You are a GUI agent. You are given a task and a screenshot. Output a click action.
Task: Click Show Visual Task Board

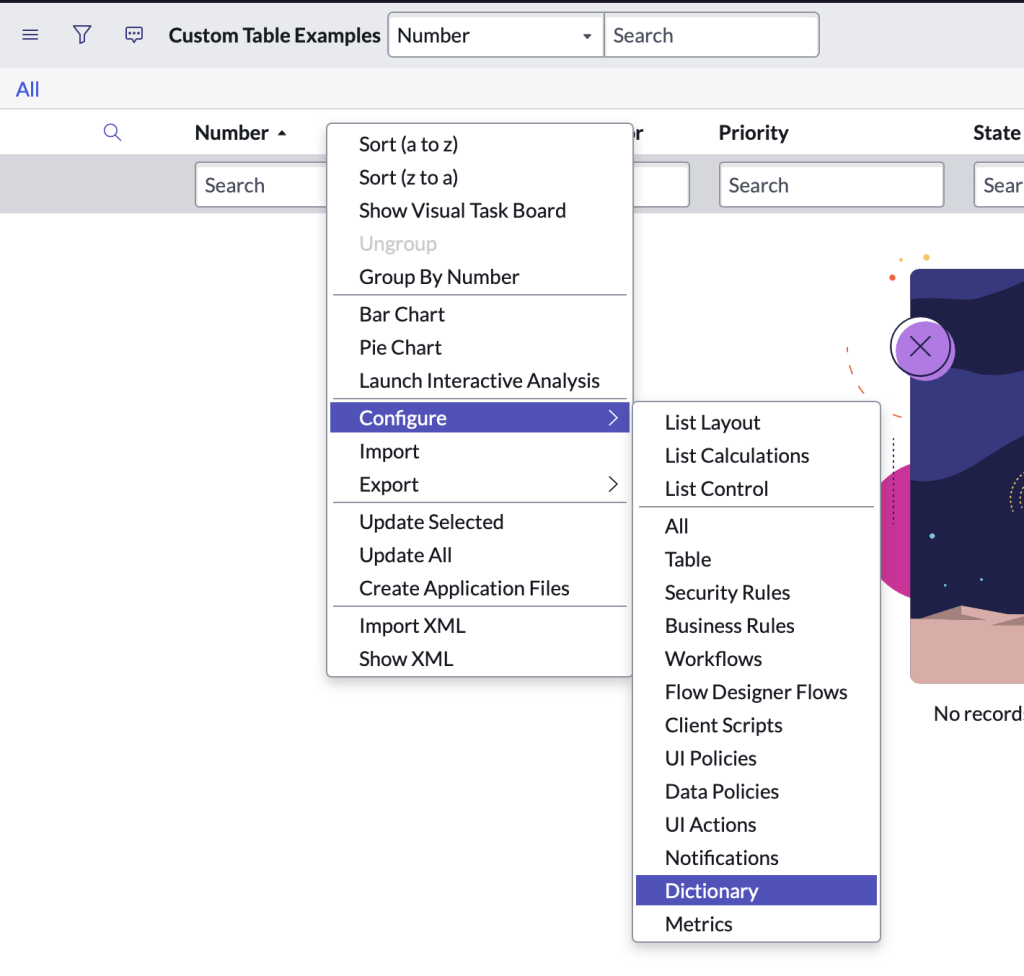point(462,211)
